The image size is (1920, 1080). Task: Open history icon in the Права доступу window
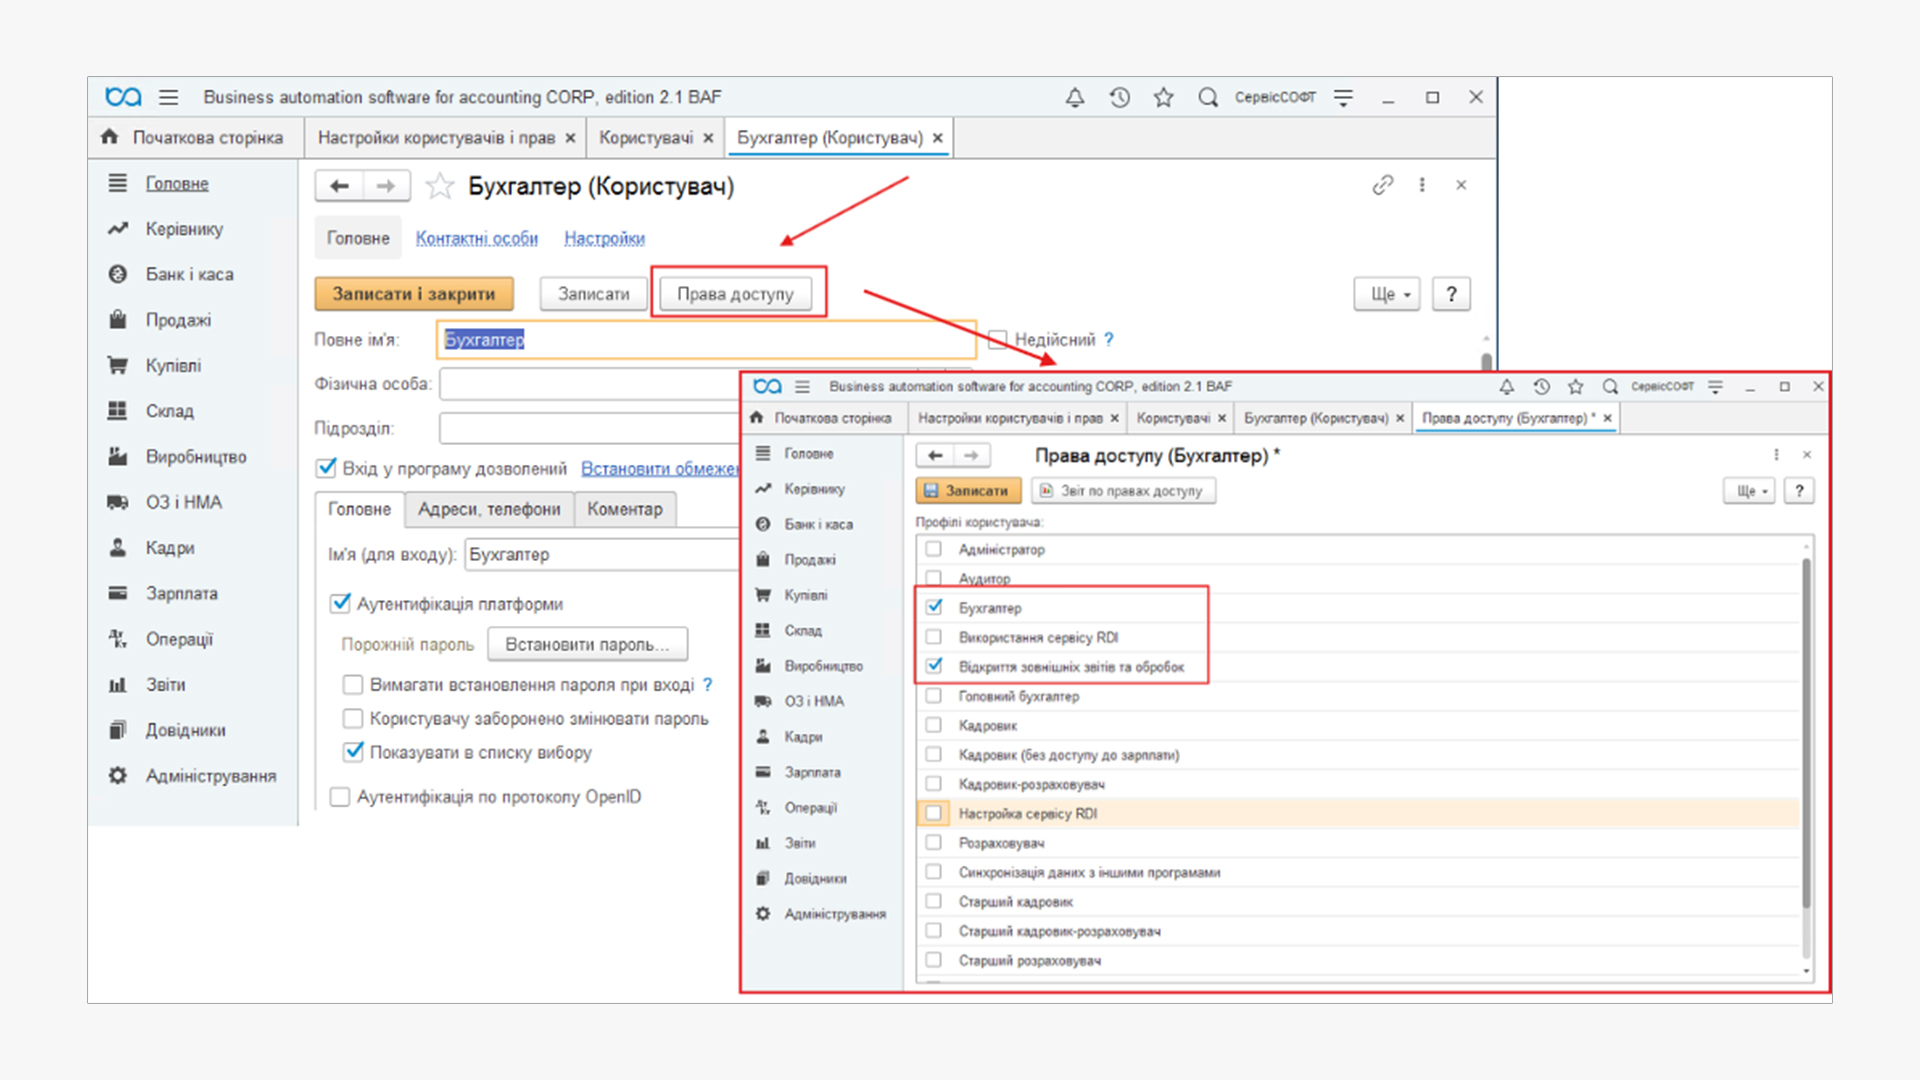tap(1541, 386)
